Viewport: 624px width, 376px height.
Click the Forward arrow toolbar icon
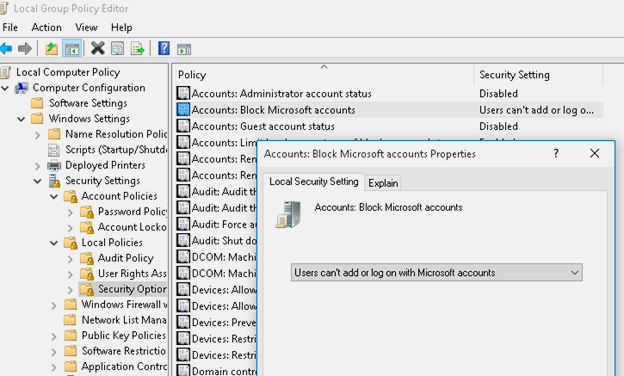[25, 49]
